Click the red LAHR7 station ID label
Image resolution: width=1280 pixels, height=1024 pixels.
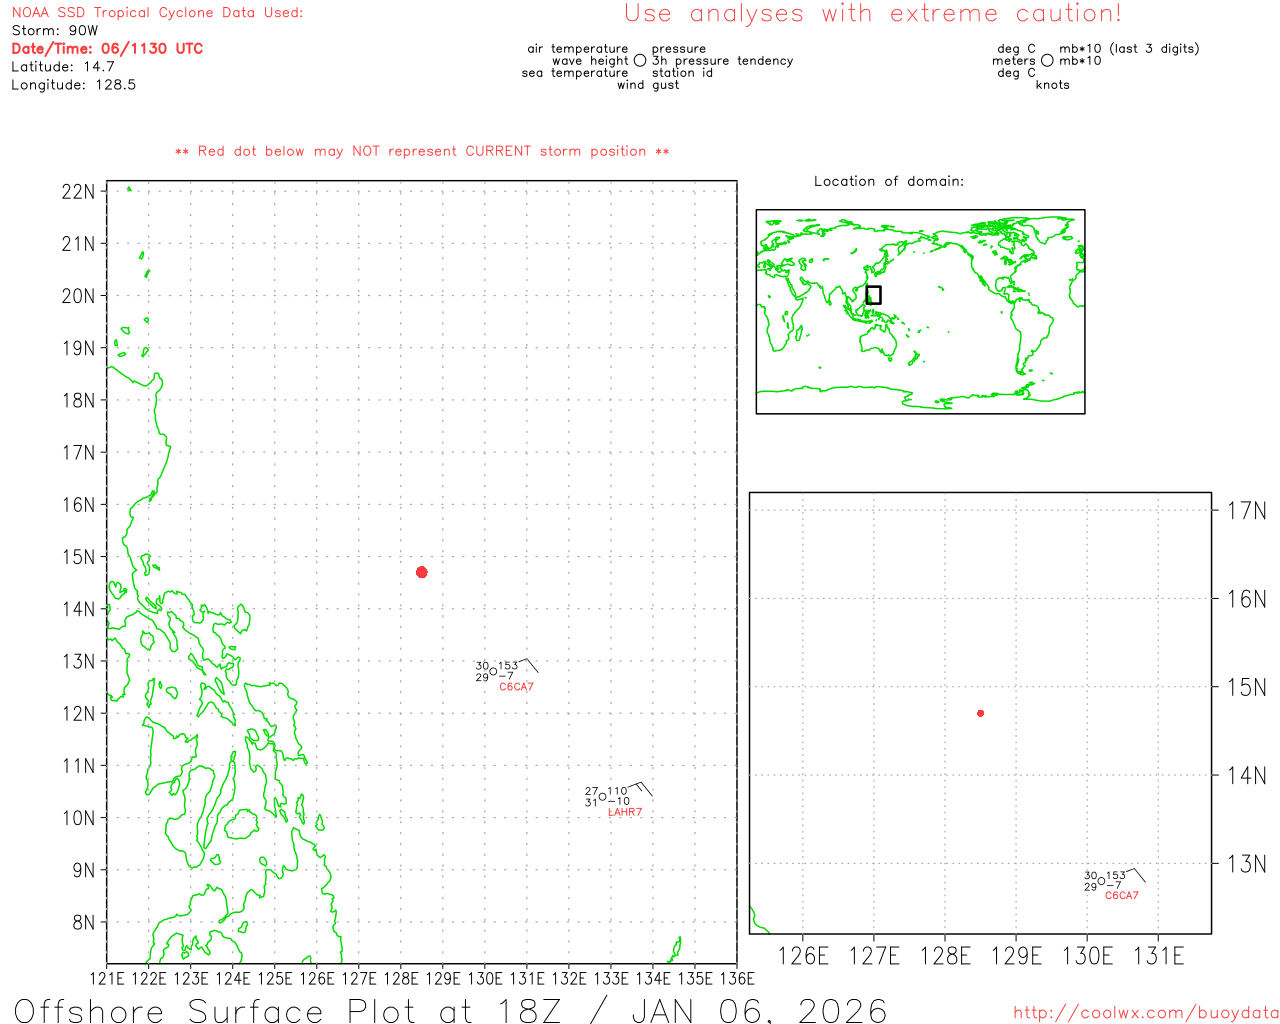click(625, 812)
